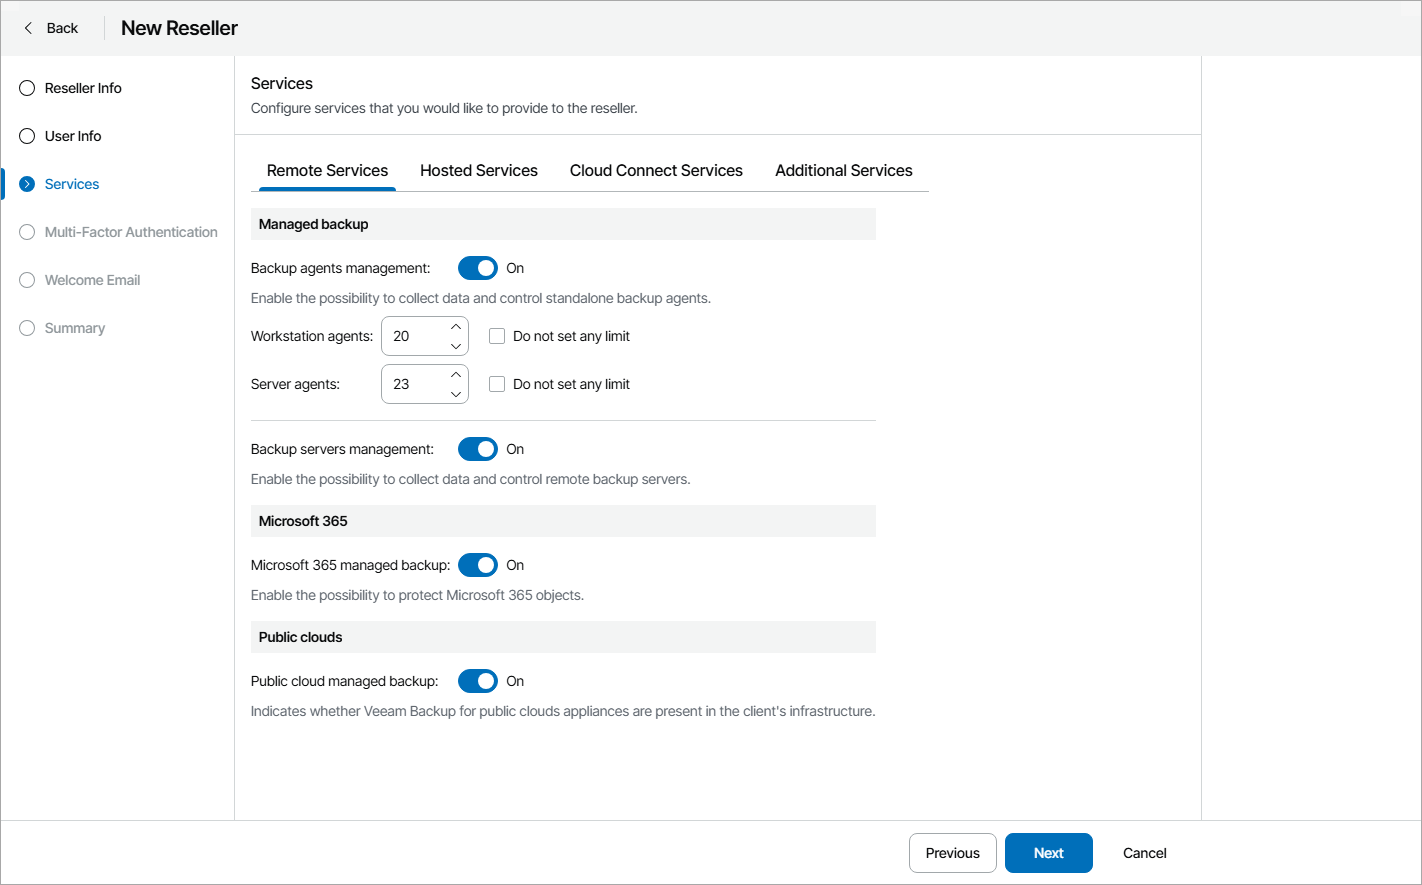Turn off Backup agents management
Screen dimensions: 1422x885
tap(477, 268)
